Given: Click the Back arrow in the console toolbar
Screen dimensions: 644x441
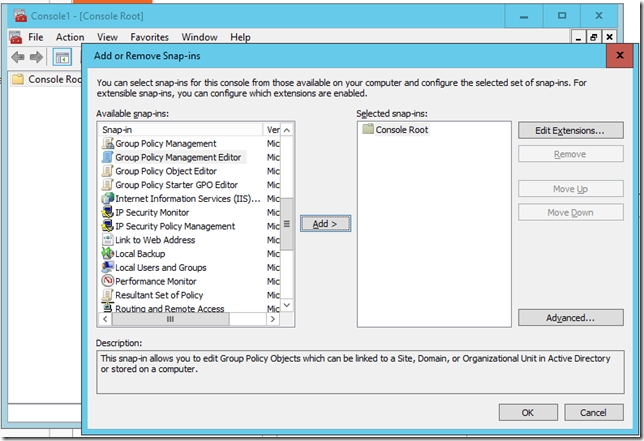Looking at the screenshot, I should click(18, 57).
